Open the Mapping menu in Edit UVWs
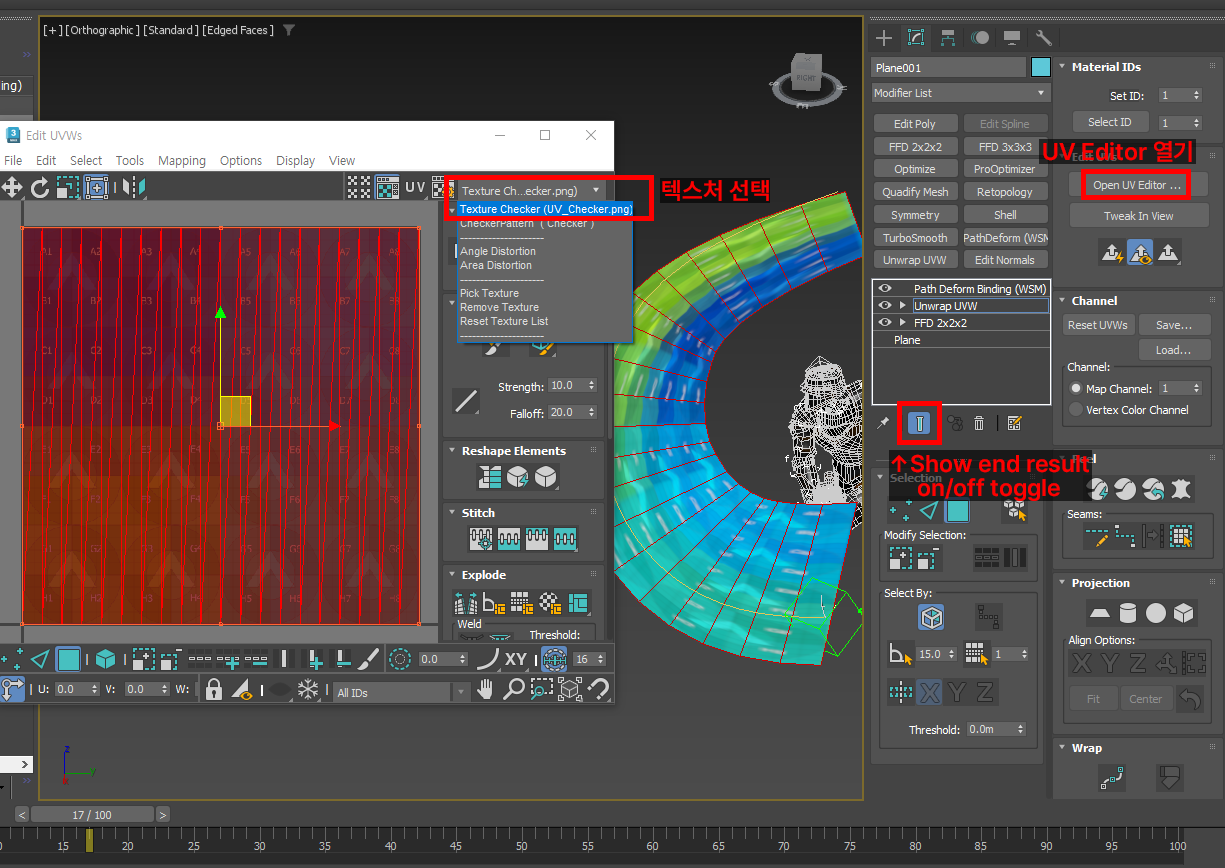Screen dimensions: 1225x868 point(182,160)
